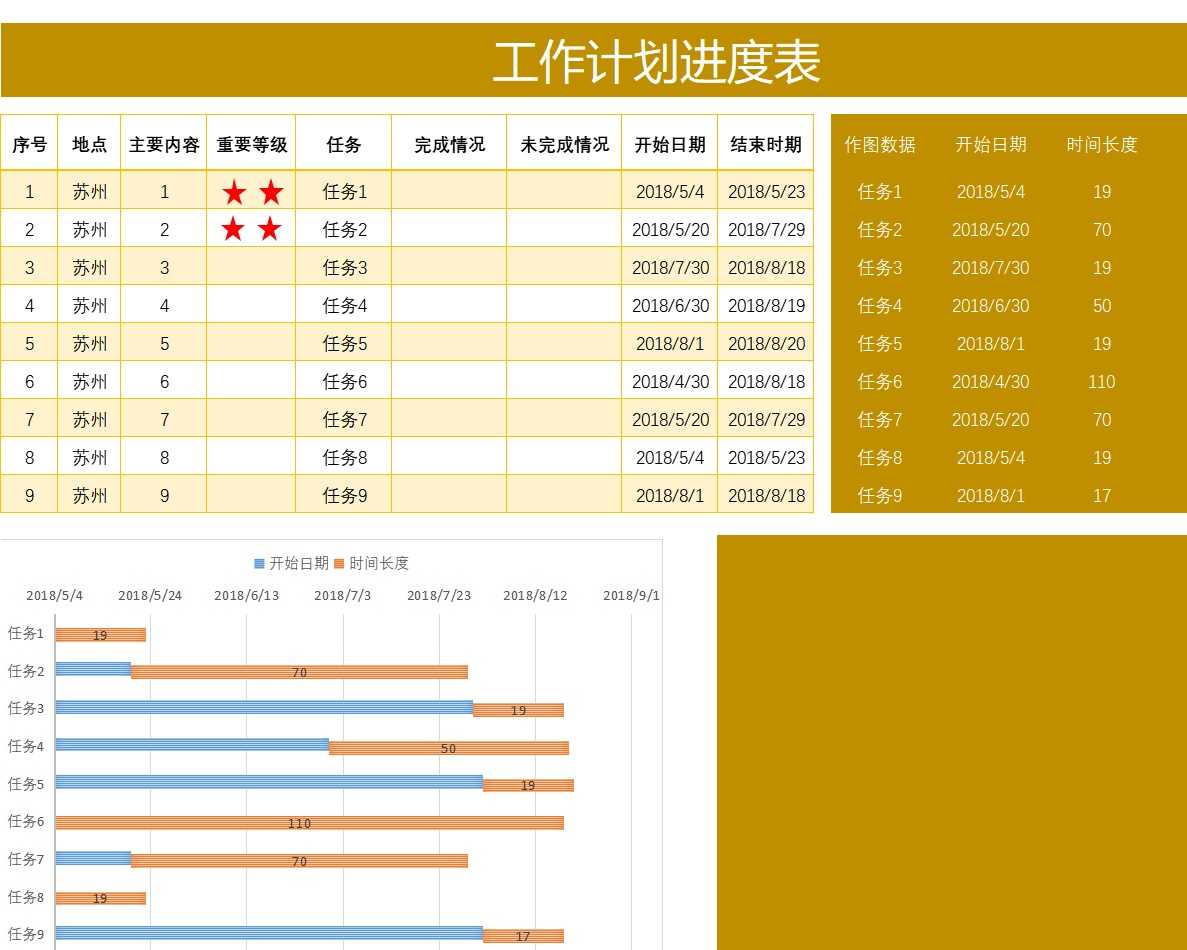Click the empty star rating cell for 任务3
The height and width of the screenshot is (950, 1187).
click(x=251, y=267)
